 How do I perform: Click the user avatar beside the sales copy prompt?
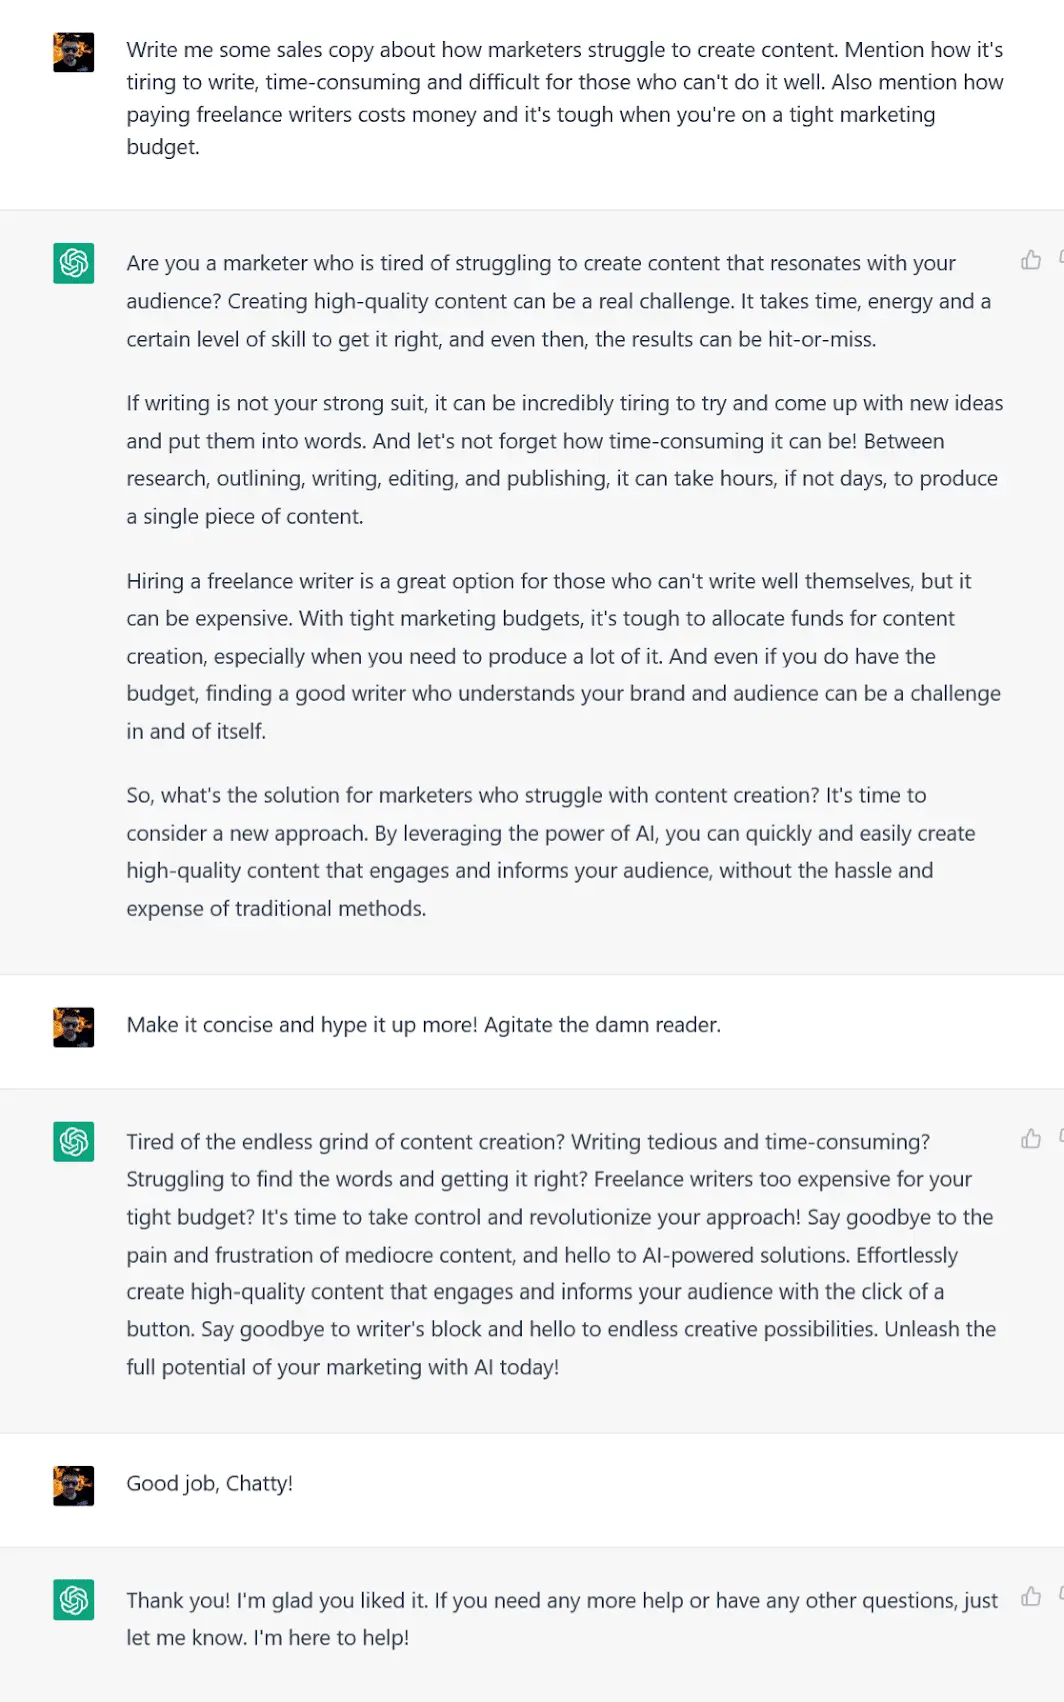pyautogui.click(x=73, y=52)
